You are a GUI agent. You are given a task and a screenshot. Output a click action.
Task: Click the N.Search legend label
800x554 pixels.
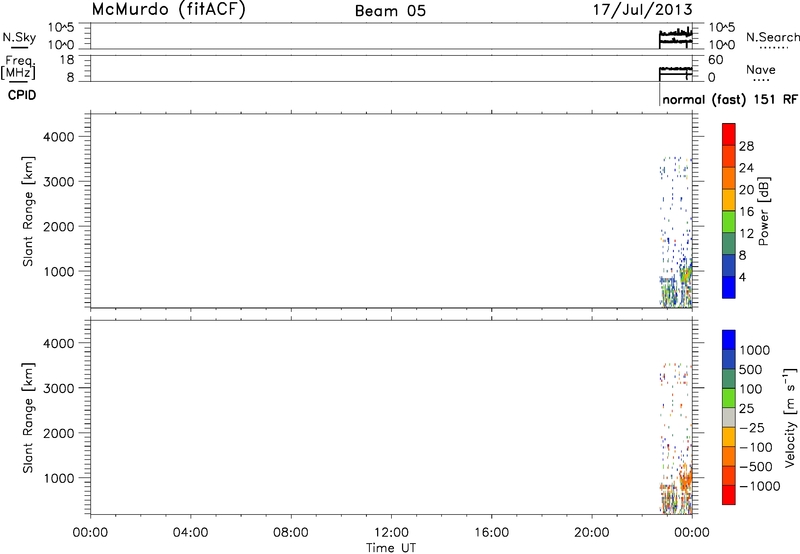tap(772, 37)
